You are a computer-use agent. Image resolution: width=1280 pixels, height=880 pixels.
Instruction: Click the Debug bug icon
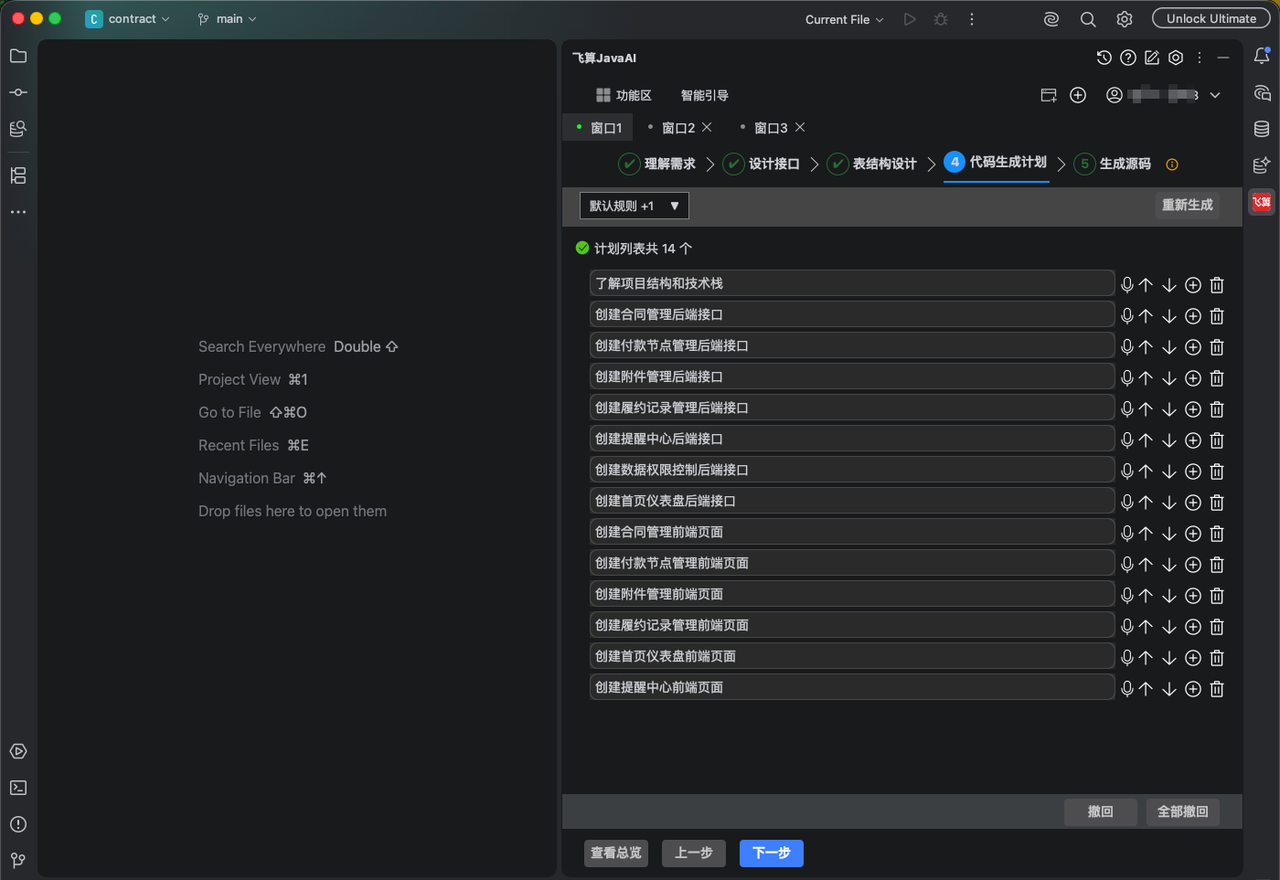tap(941, 19)
